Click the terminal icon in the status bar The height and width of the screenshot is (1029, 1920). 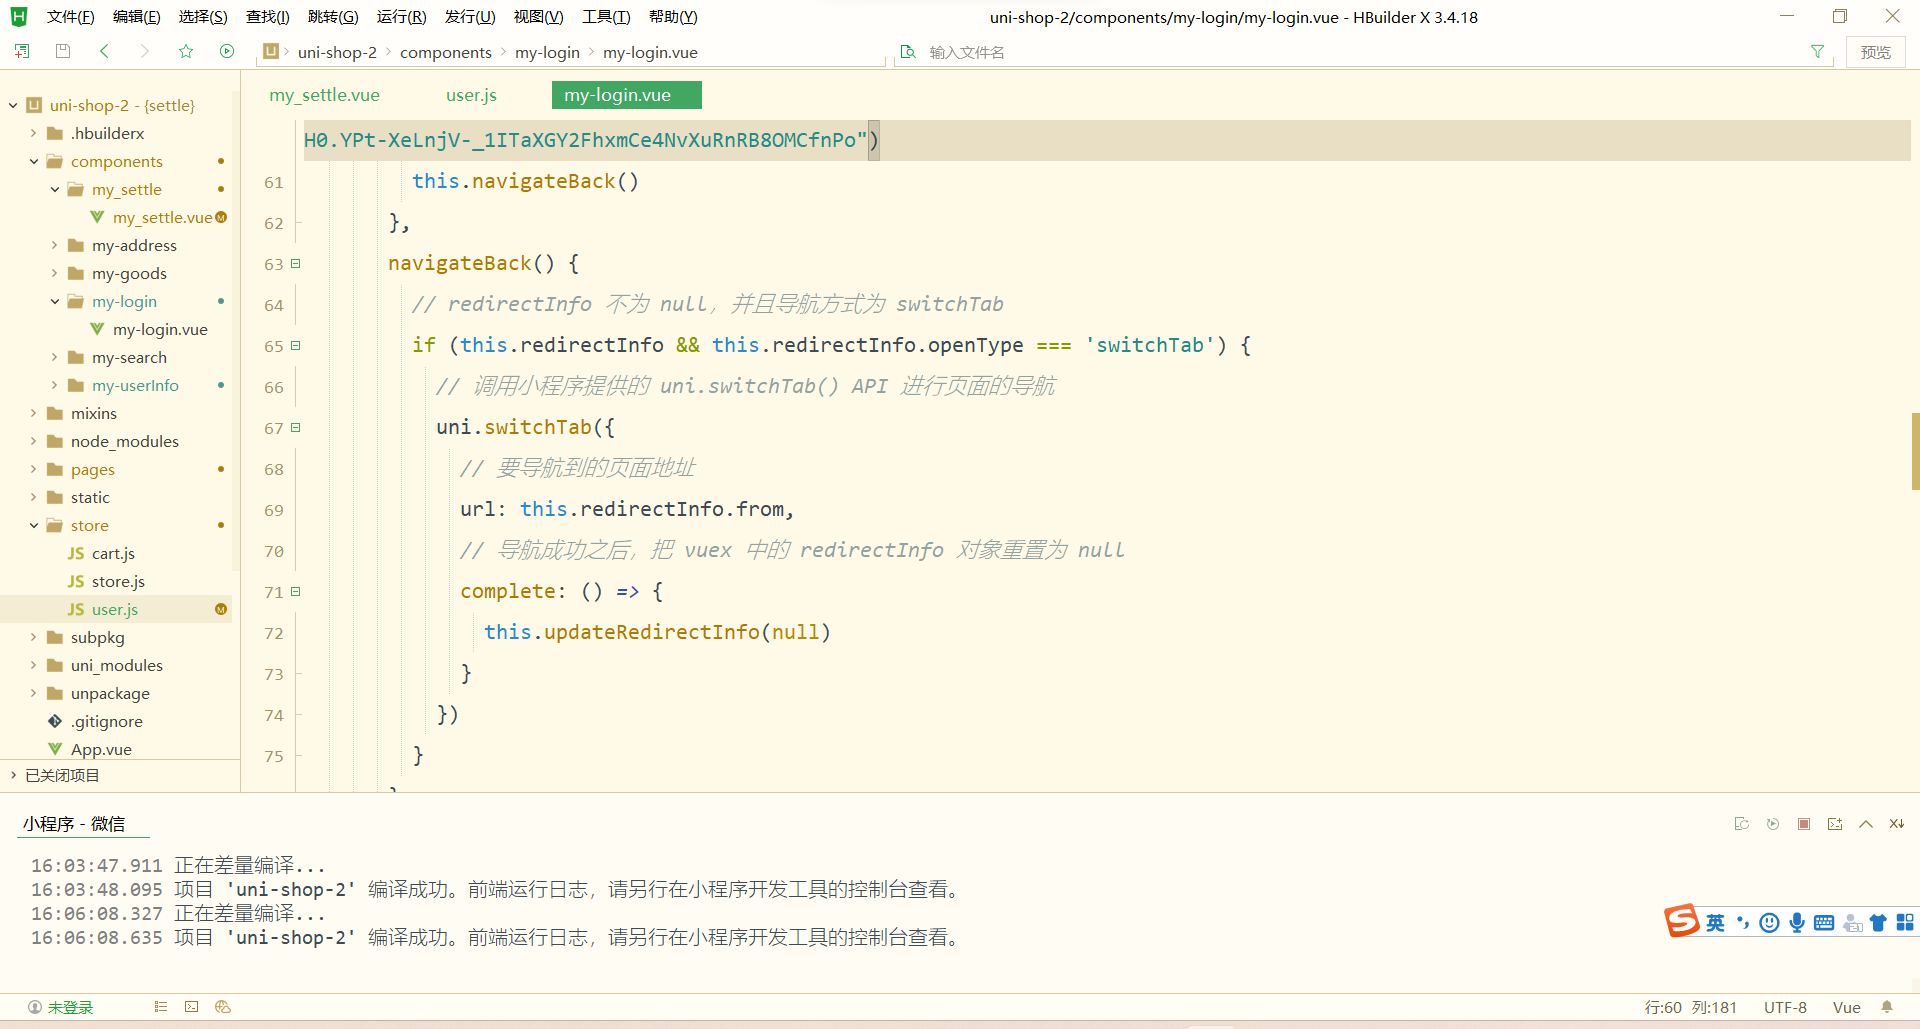(190, 1007)
